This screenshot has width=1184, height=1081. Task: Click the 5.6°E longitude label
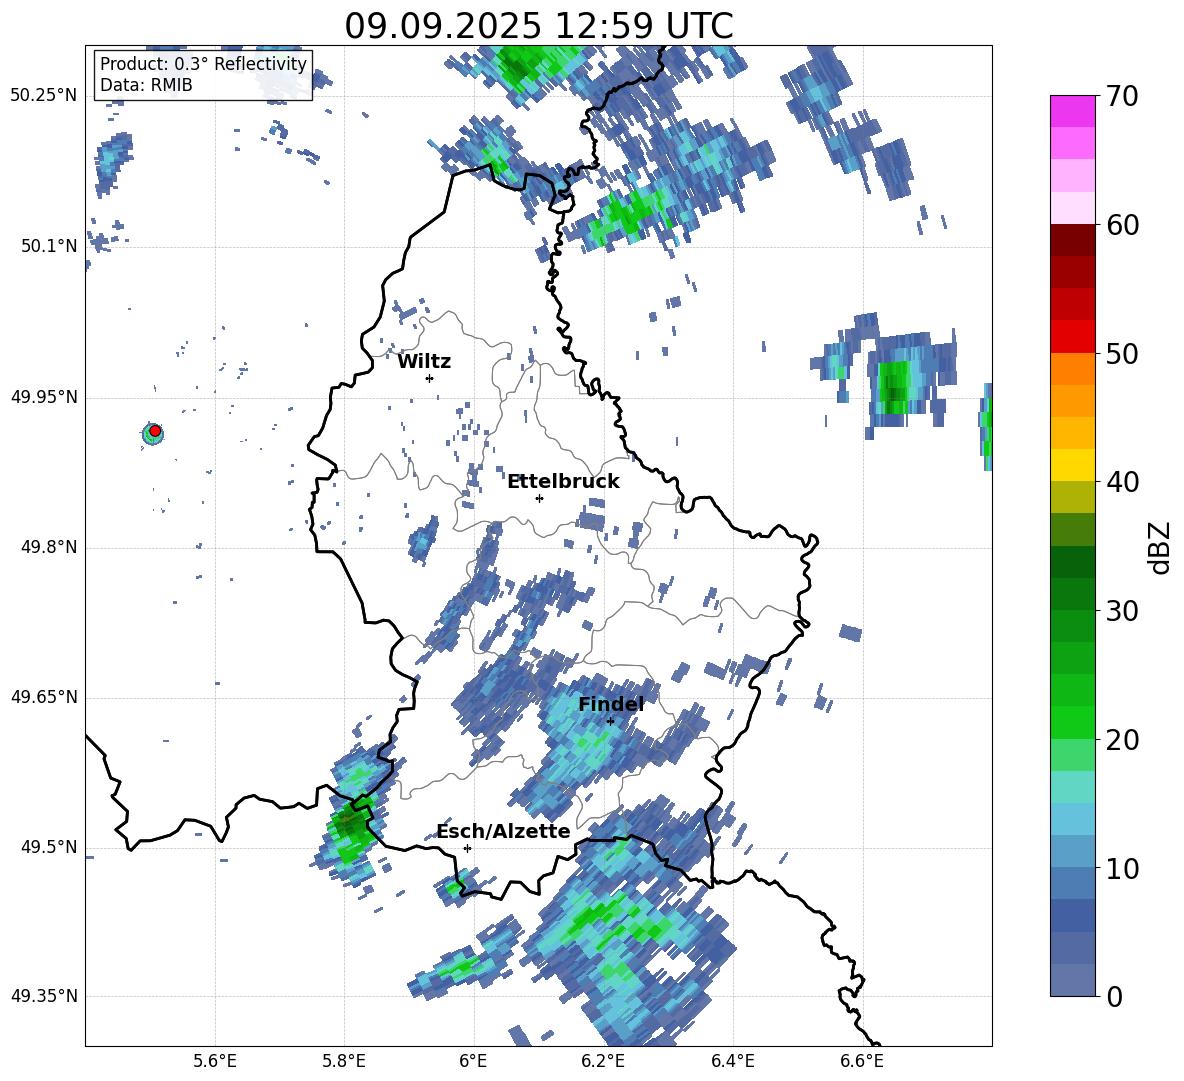[215, 1061]
